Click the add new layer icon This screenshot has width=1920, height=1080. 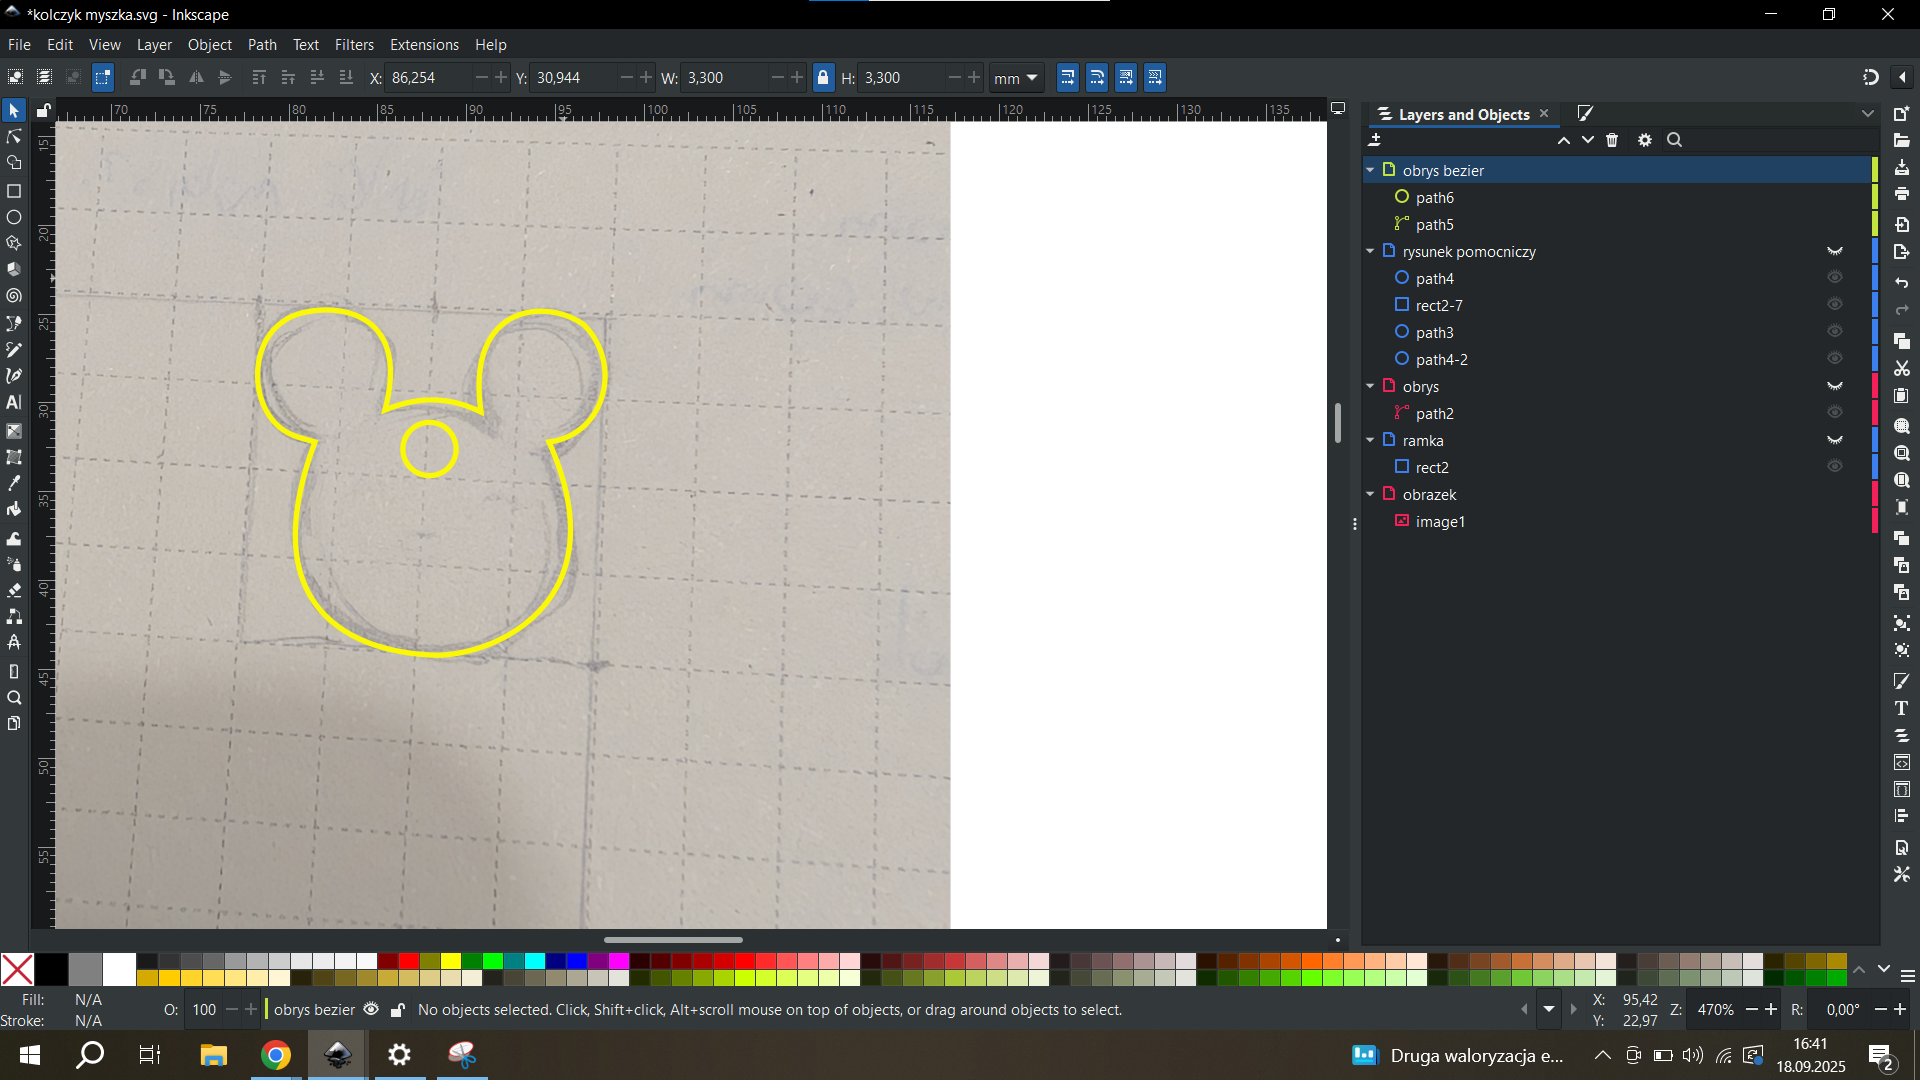1376,140
